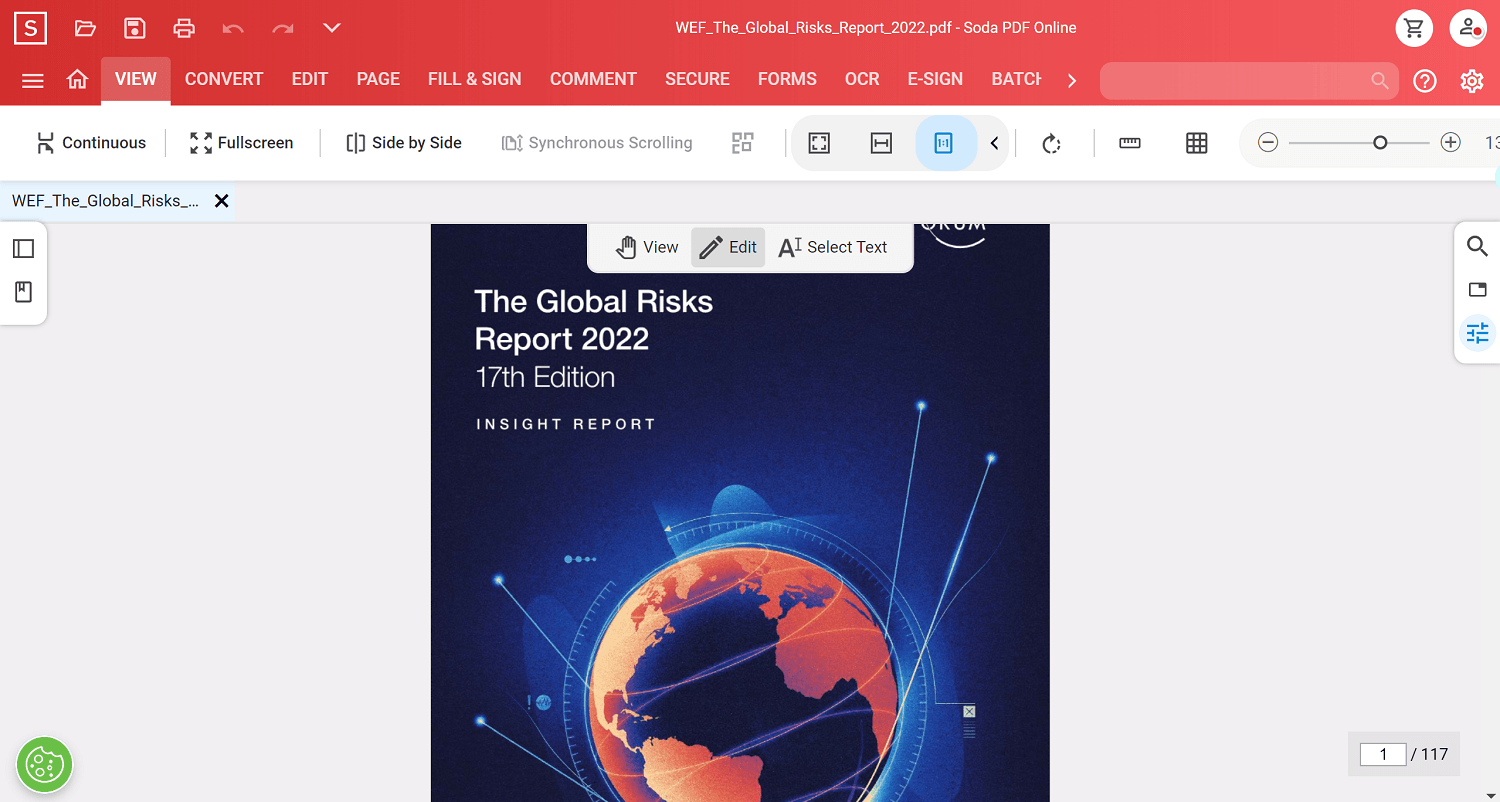Open the bookmarks panel icon

pos(23,292)
